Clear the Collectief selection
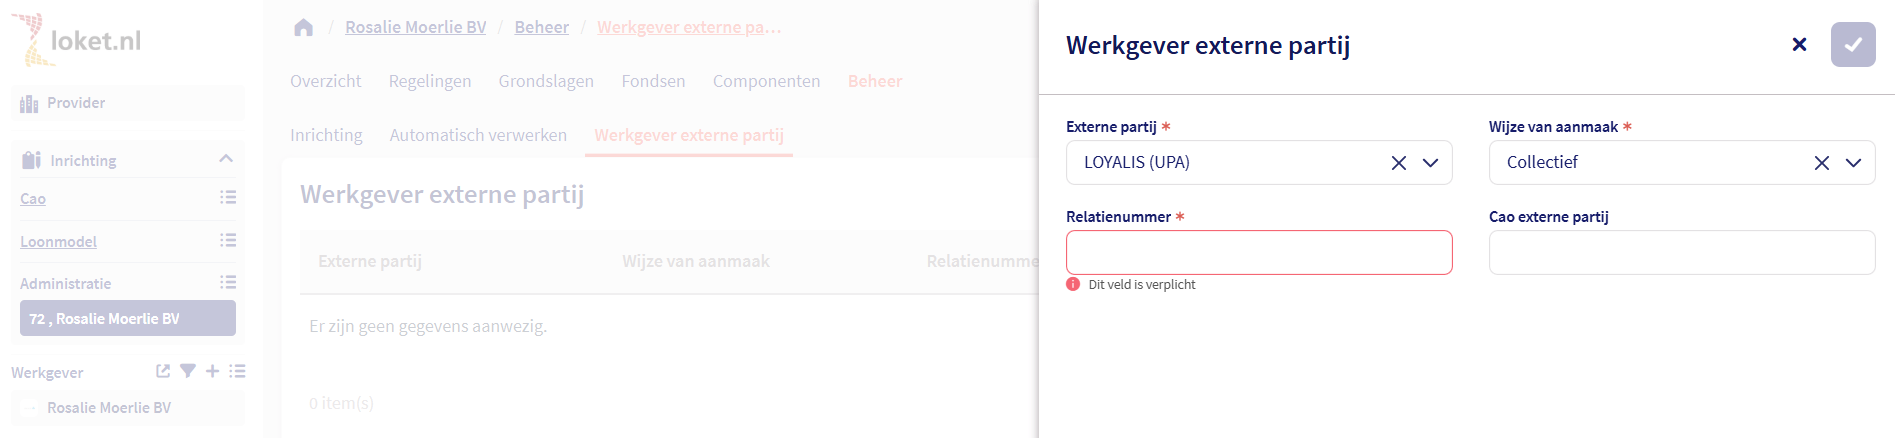The image size is (1895, 438). [x=1821, y=163]
